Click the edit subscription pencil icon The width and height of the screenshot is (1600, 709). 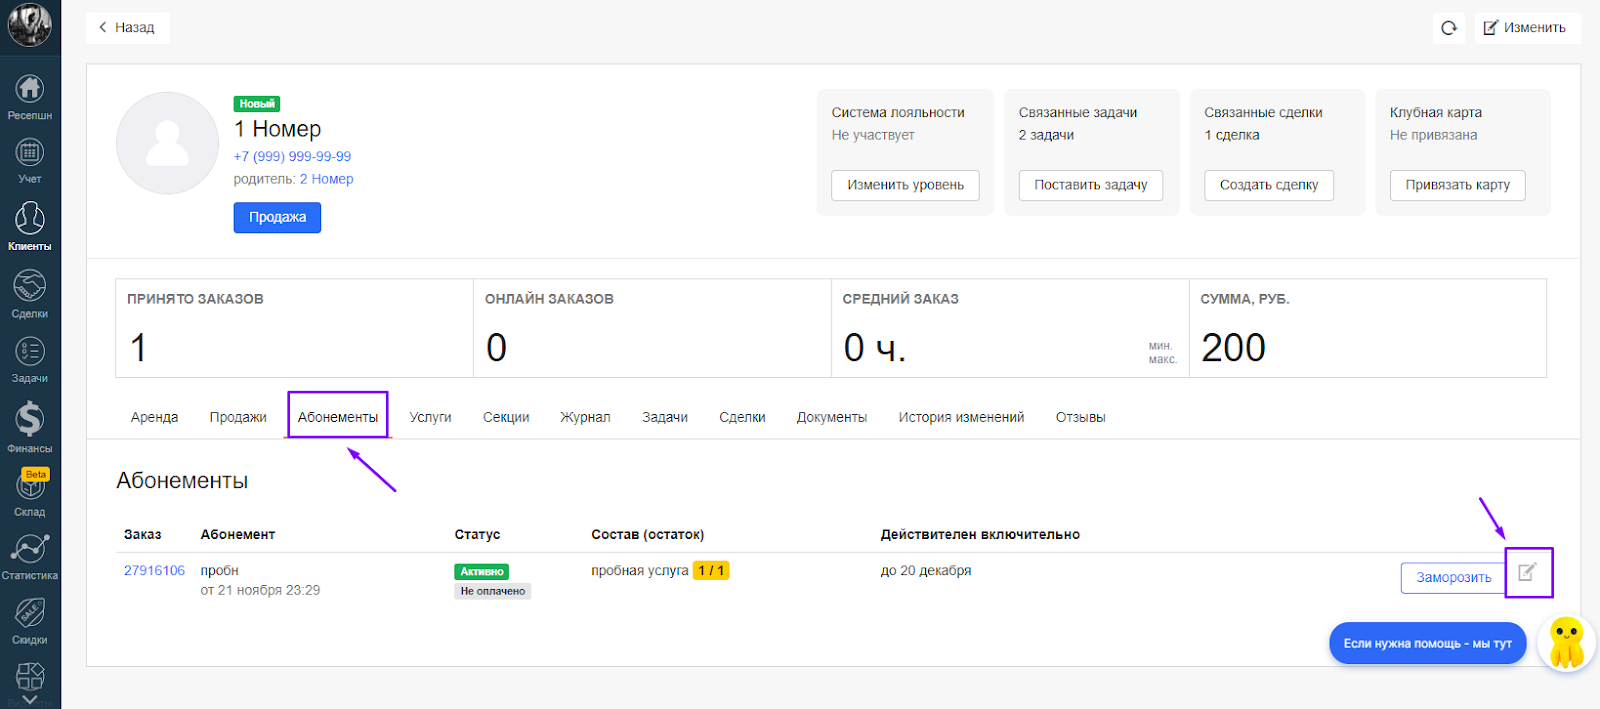[x=1527, y=572]
